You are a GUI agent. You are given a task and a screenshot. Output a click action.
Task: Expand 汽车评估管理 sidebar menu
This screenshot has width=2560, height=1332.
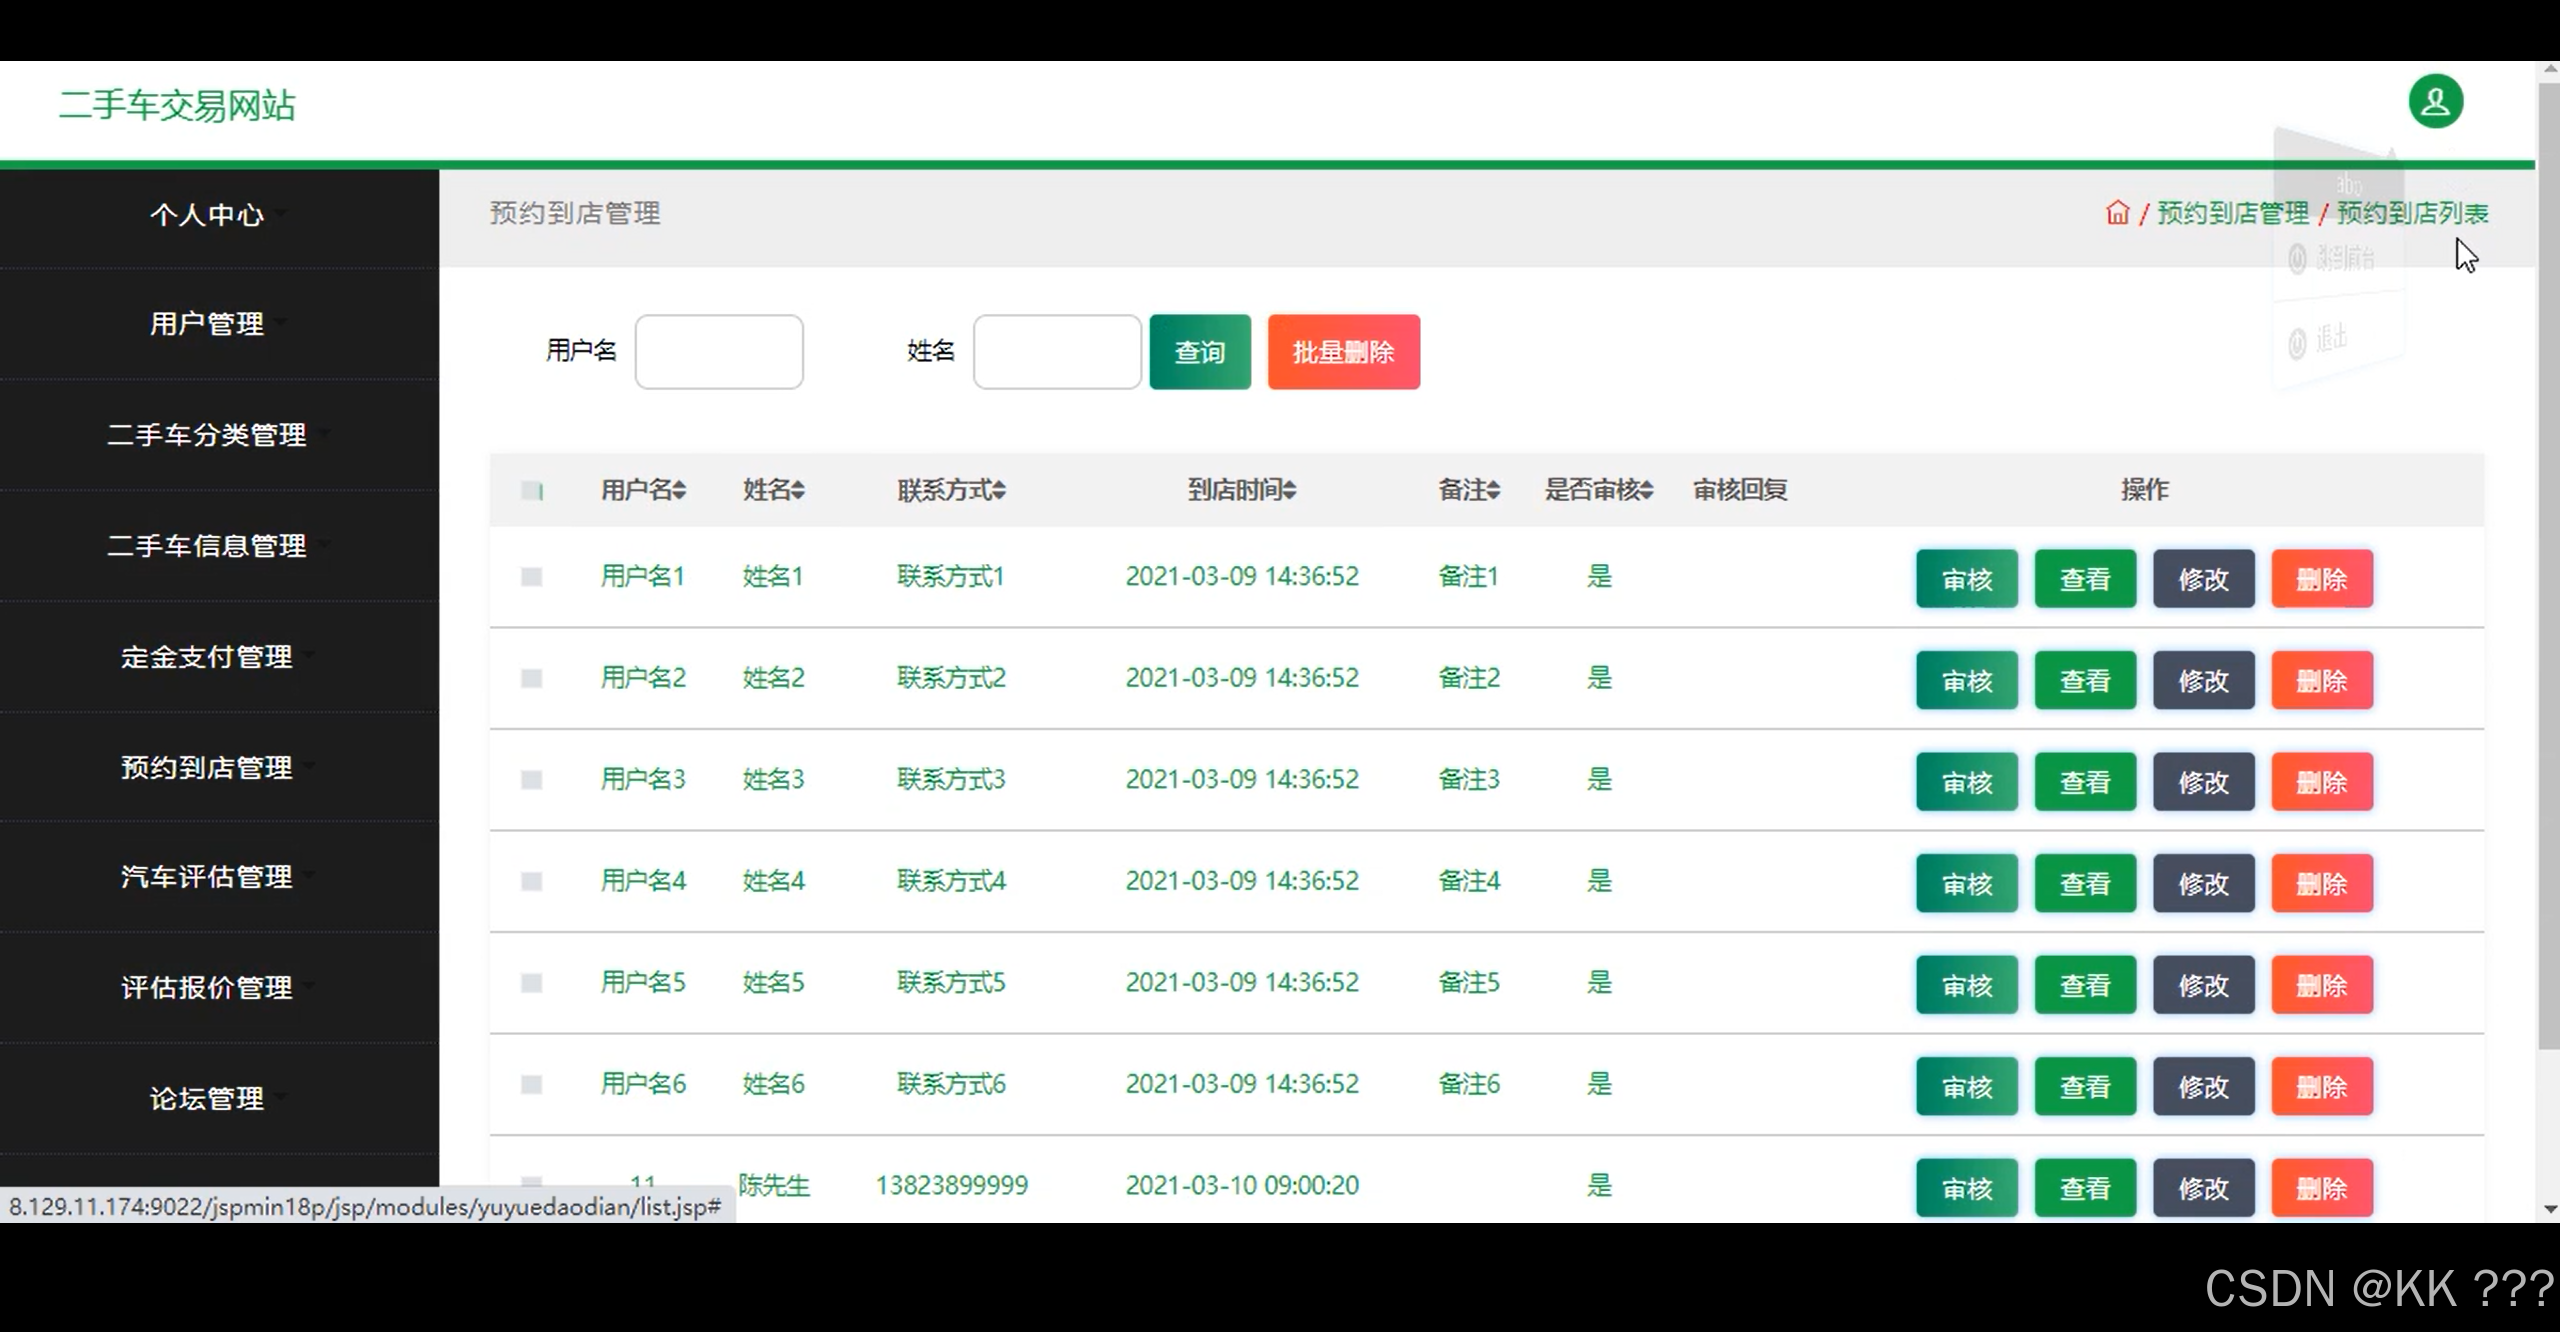pos(207,876)
